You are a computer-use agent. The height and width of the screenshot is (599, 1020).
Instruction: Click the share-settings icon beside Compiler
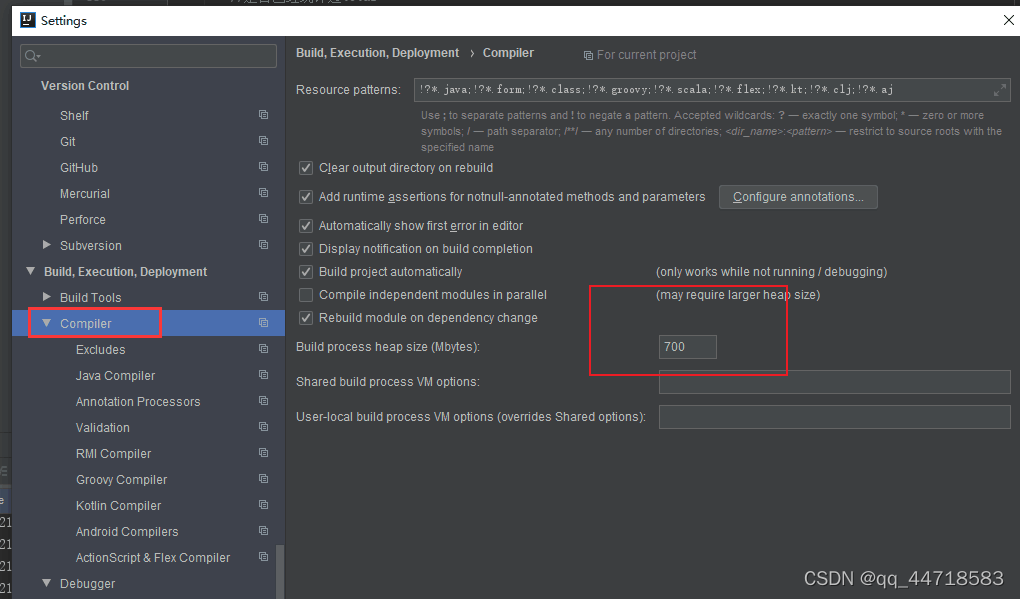tap(263, 322)
